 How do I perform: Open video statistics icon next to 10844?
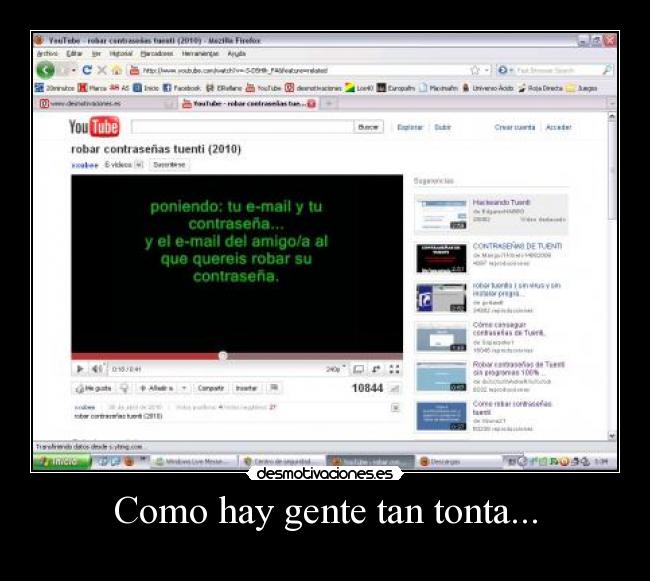pos(394,388)
